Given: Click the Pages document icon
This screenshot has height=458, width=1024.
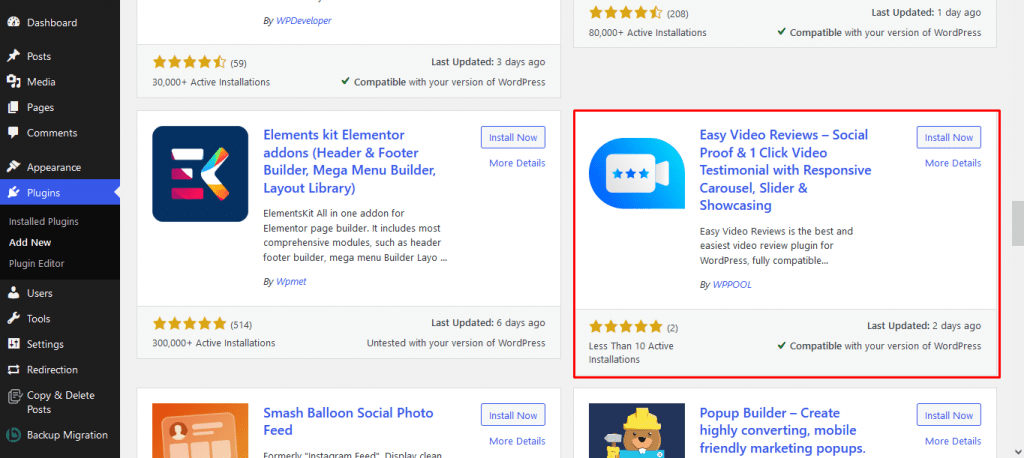Looking at the screenshot, I should point(13,107).
